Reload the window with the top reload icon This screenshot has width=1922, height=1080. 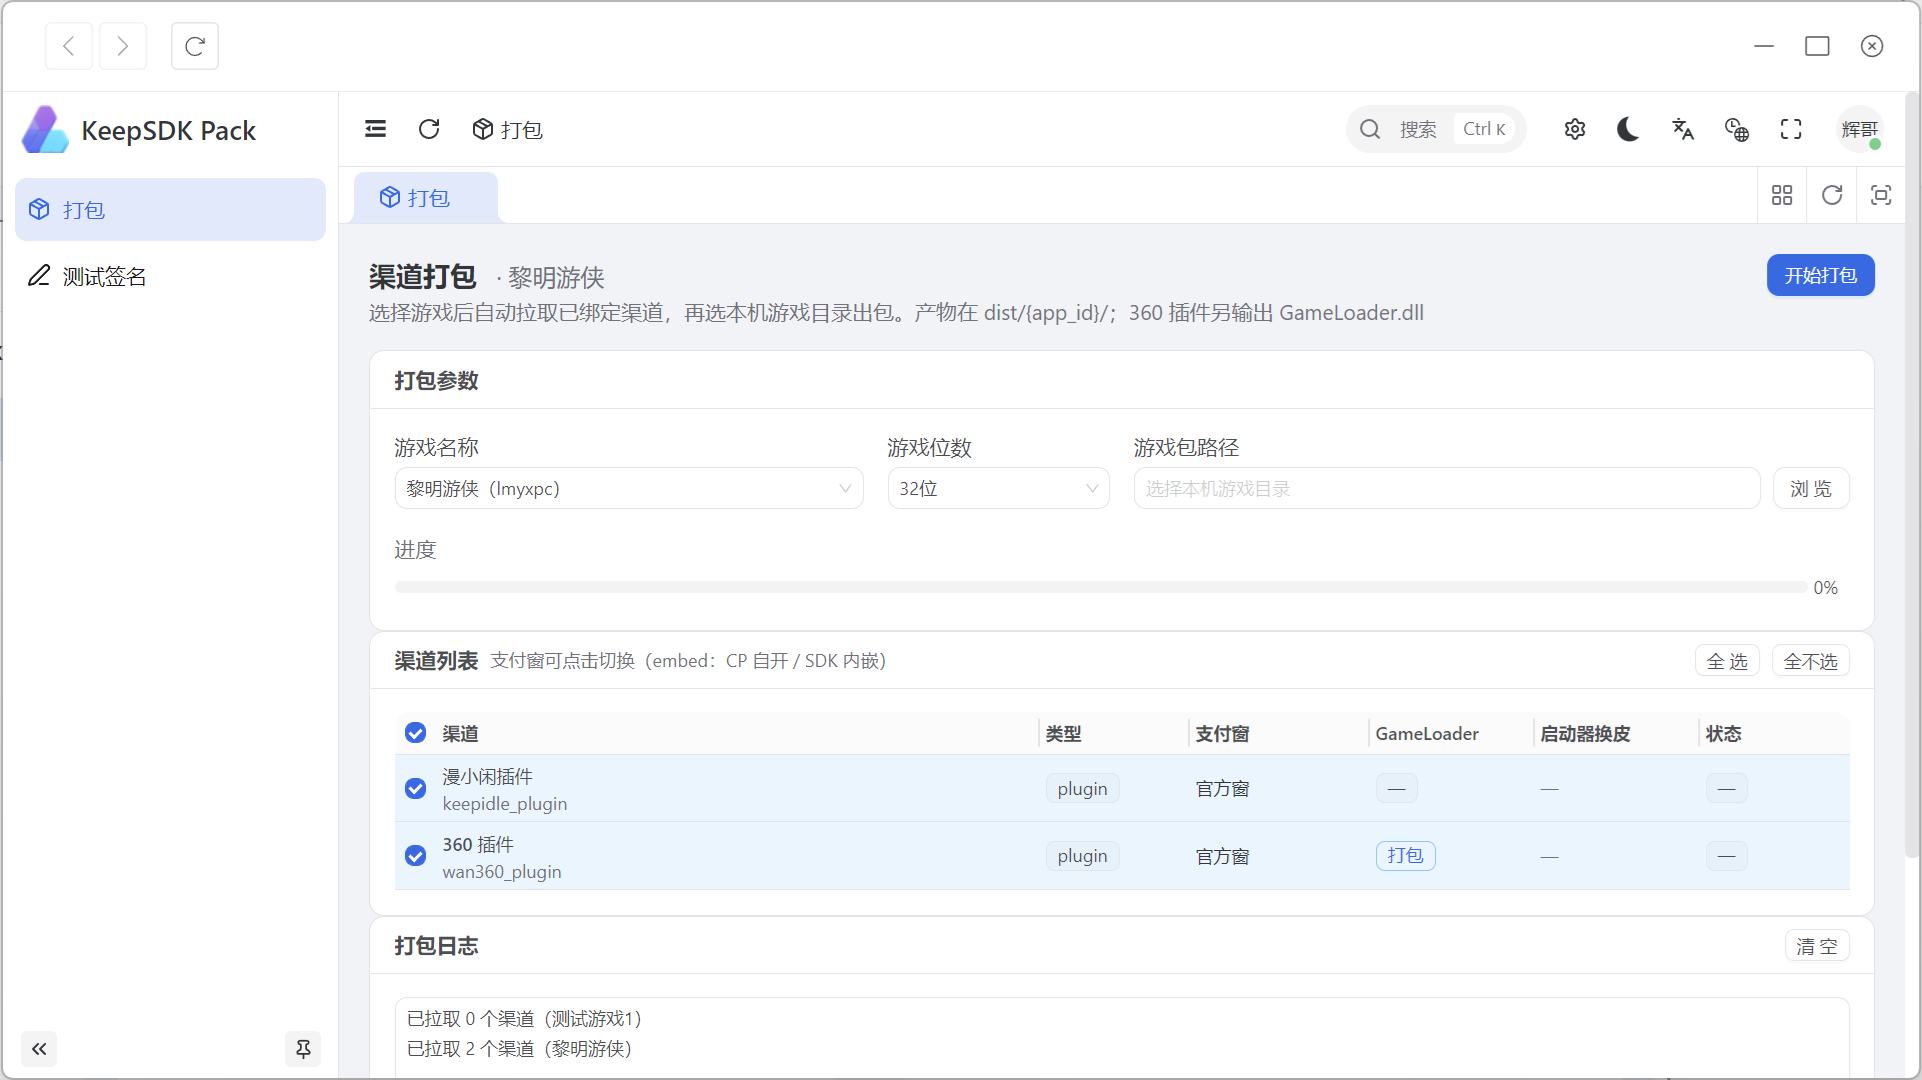pyautogui.click(x=195, y=46)
